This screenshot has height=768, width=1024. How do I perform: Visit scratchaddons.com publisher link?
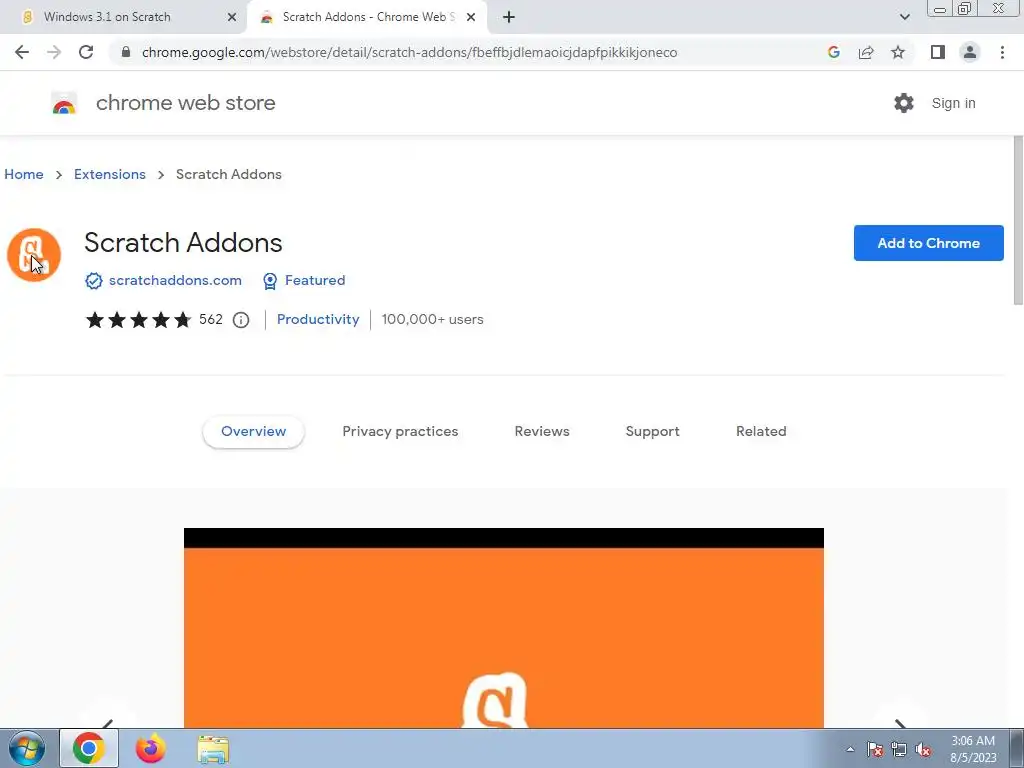[175, 280]
